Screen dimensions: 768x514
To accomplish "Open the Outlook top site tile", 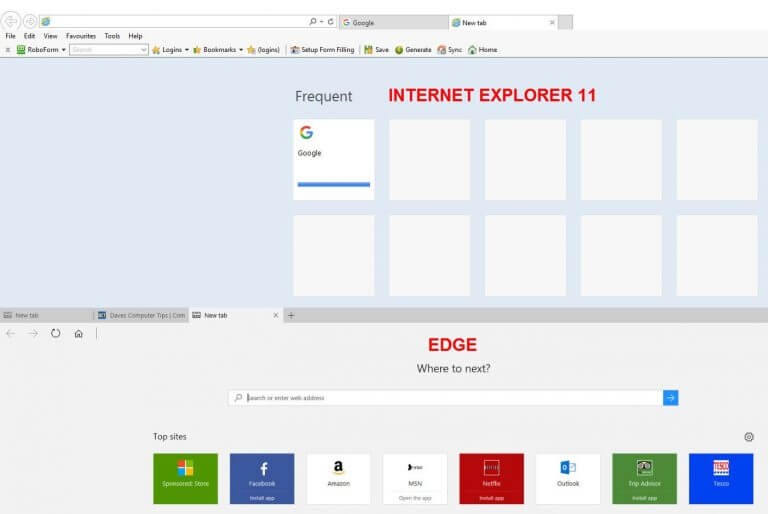I will [568, 479].
